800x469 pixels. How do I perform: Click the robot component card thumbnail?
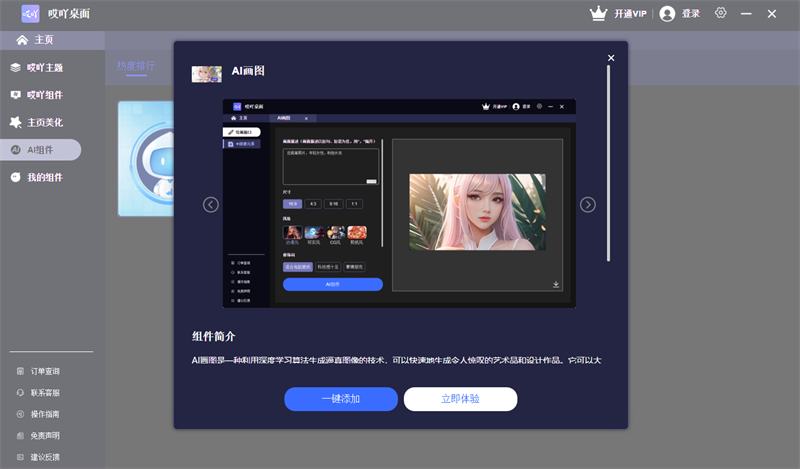click(146, 159)
